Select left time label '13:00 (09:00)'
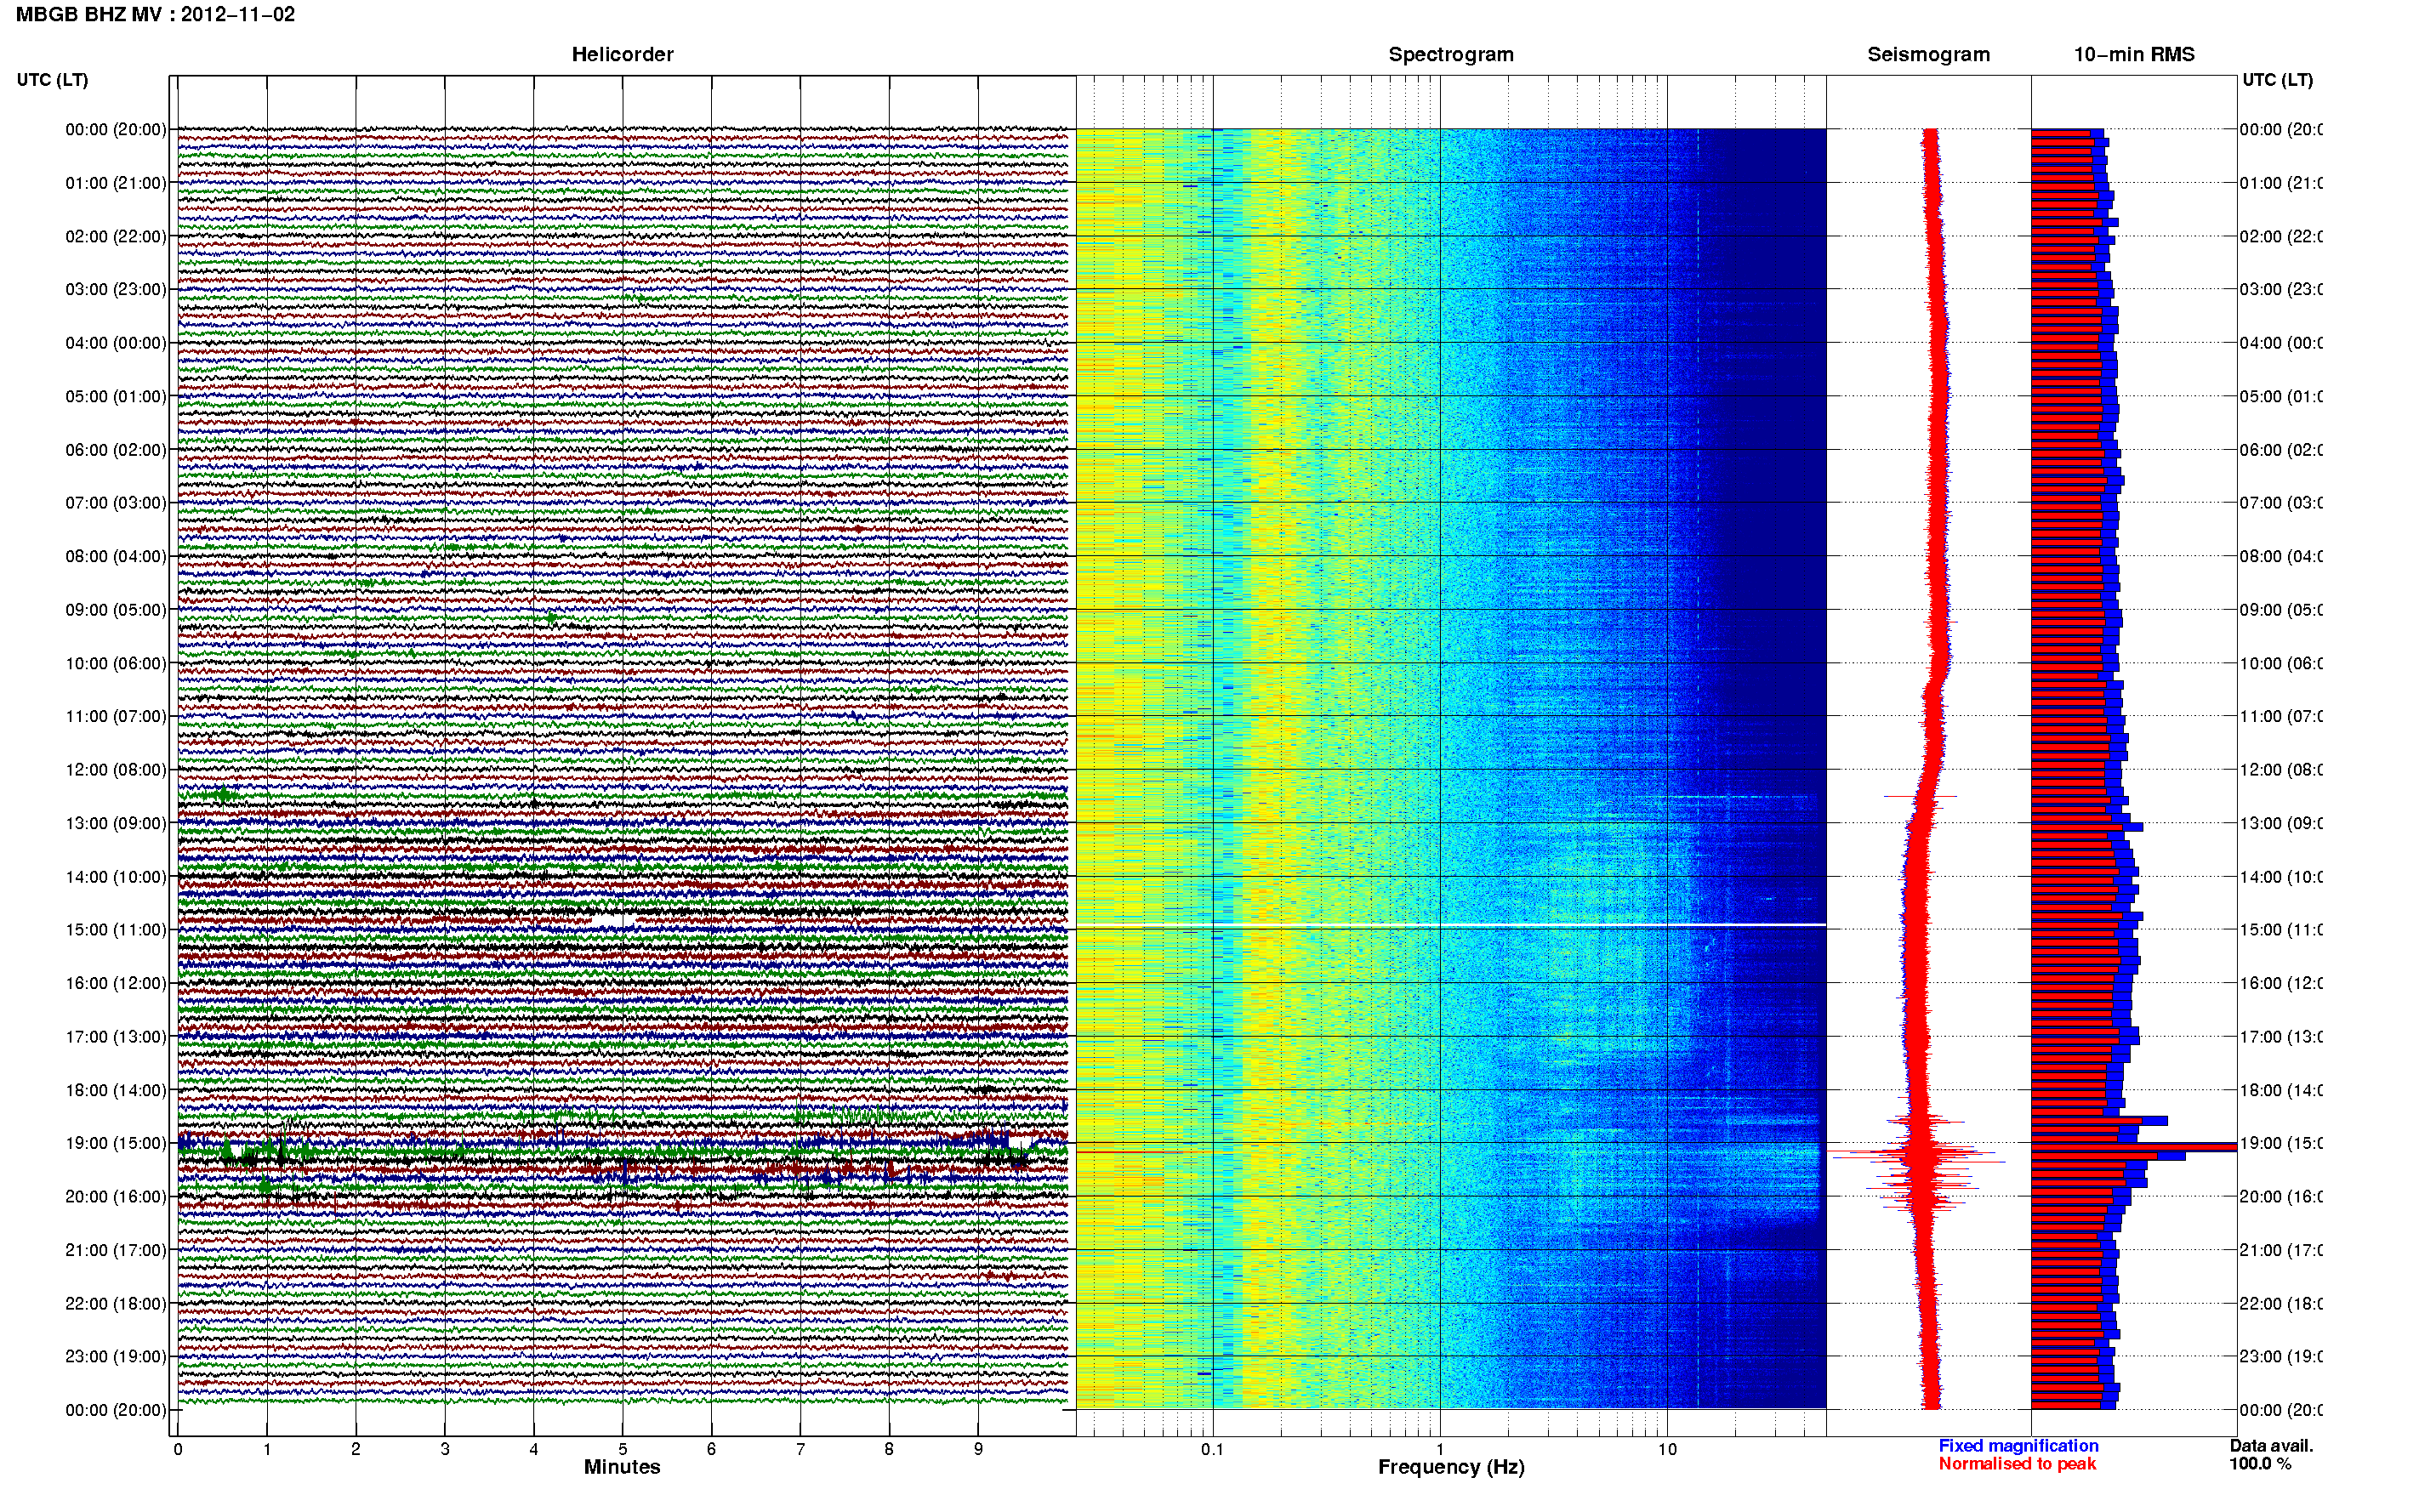The image size is (2419, 1512). pos(116,823)
